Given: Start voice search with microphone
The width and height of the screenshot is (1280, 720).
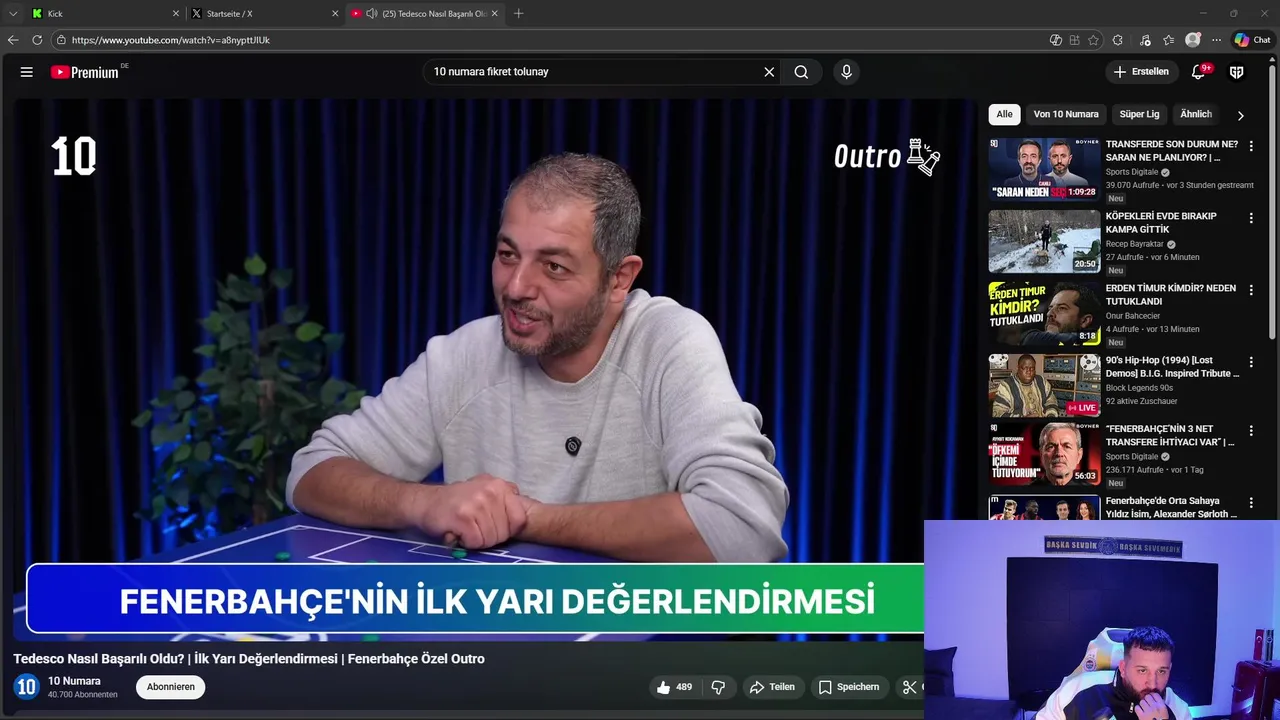Looking at the screenshot, I should pyautogui.click(x=846, y=72).
